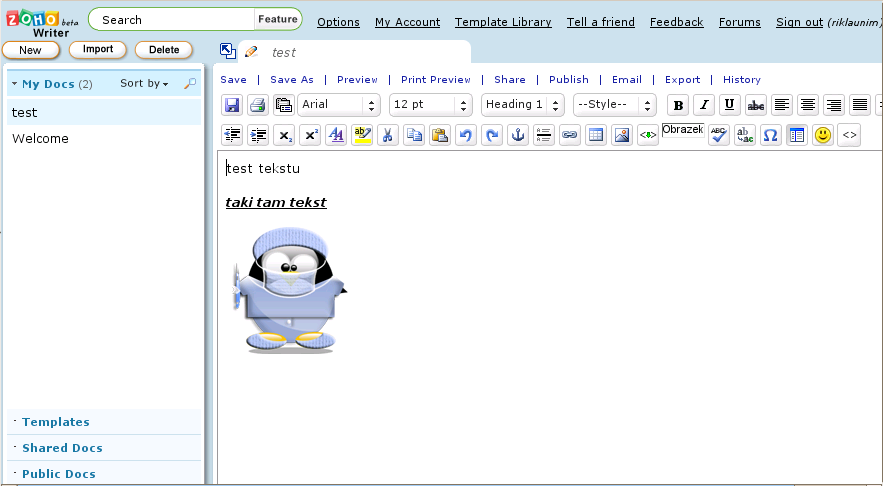This screenshot has width=883, height=486.
Task: Toggle underline formatting
Action: tap(730, 105)
